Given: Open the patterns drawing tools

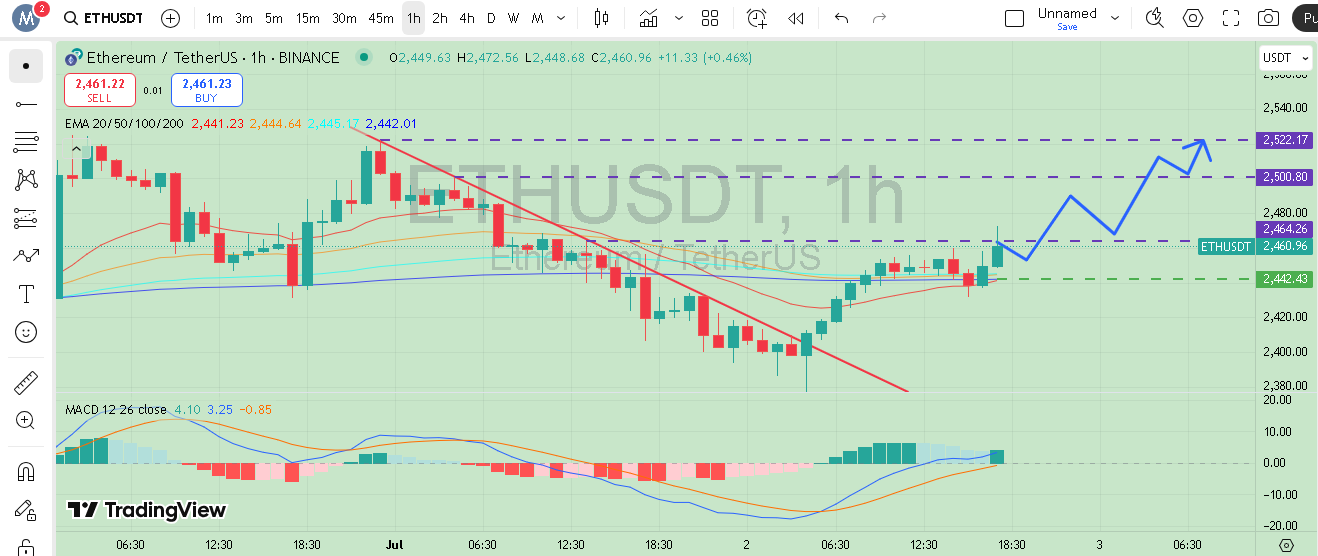Looking at the screenshot, I should click(26, 180).
